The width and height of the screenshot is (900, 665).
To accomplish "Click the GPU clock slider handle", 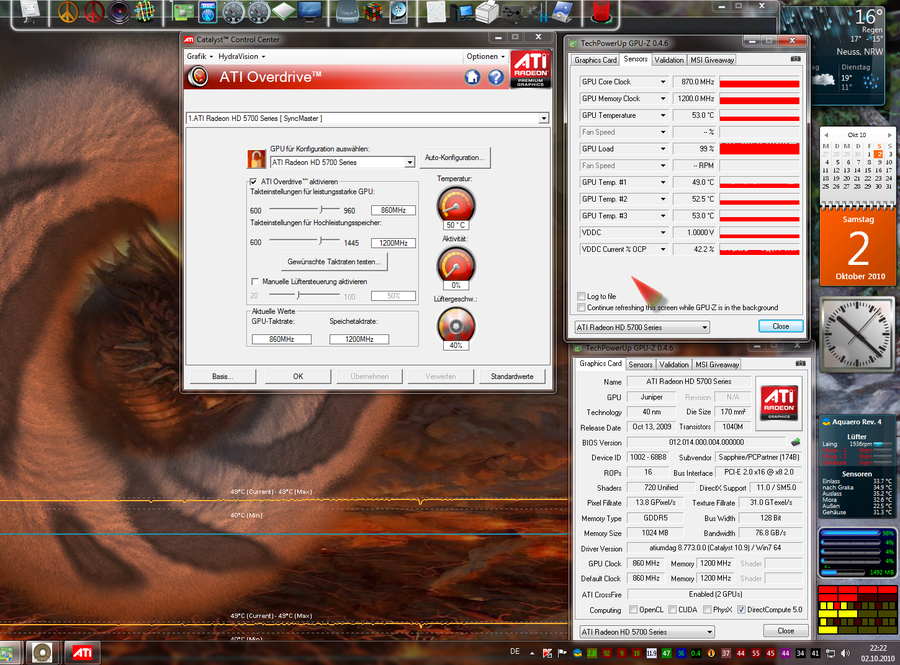I will [322, 209].
